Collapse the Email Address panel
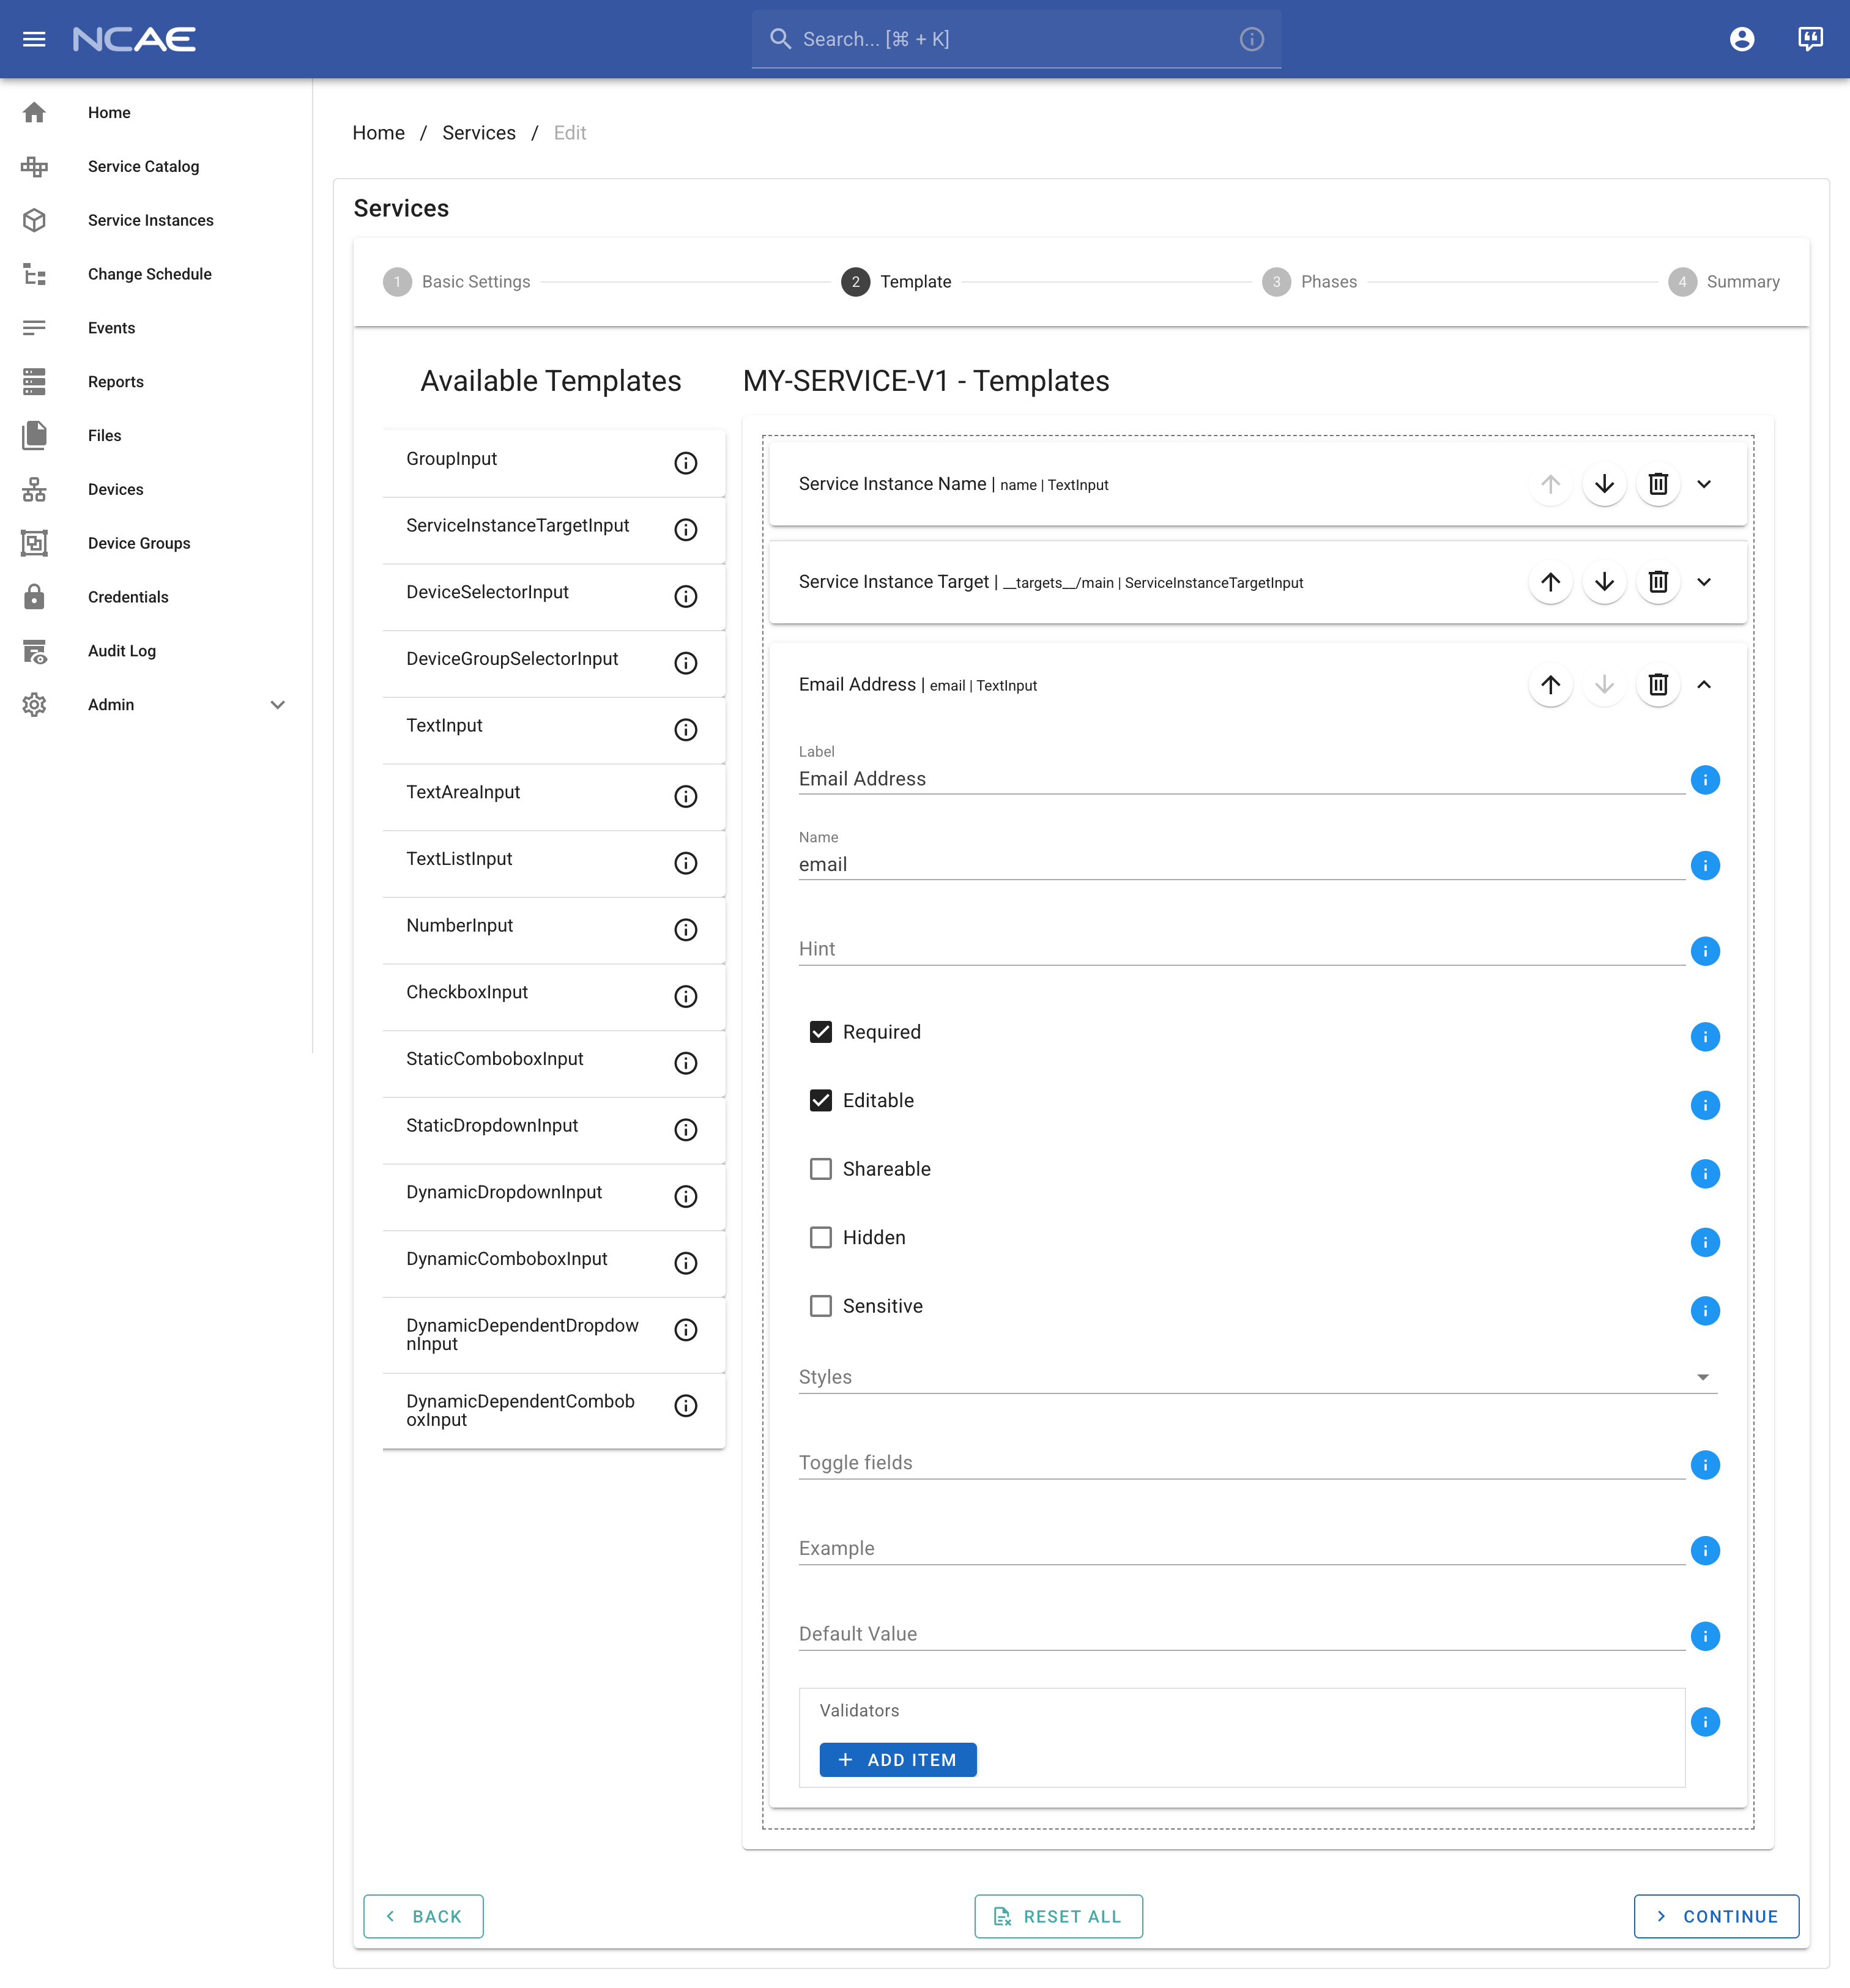The height and width of the screenshot is (1988, 1850). click(x=1704, y=685)
